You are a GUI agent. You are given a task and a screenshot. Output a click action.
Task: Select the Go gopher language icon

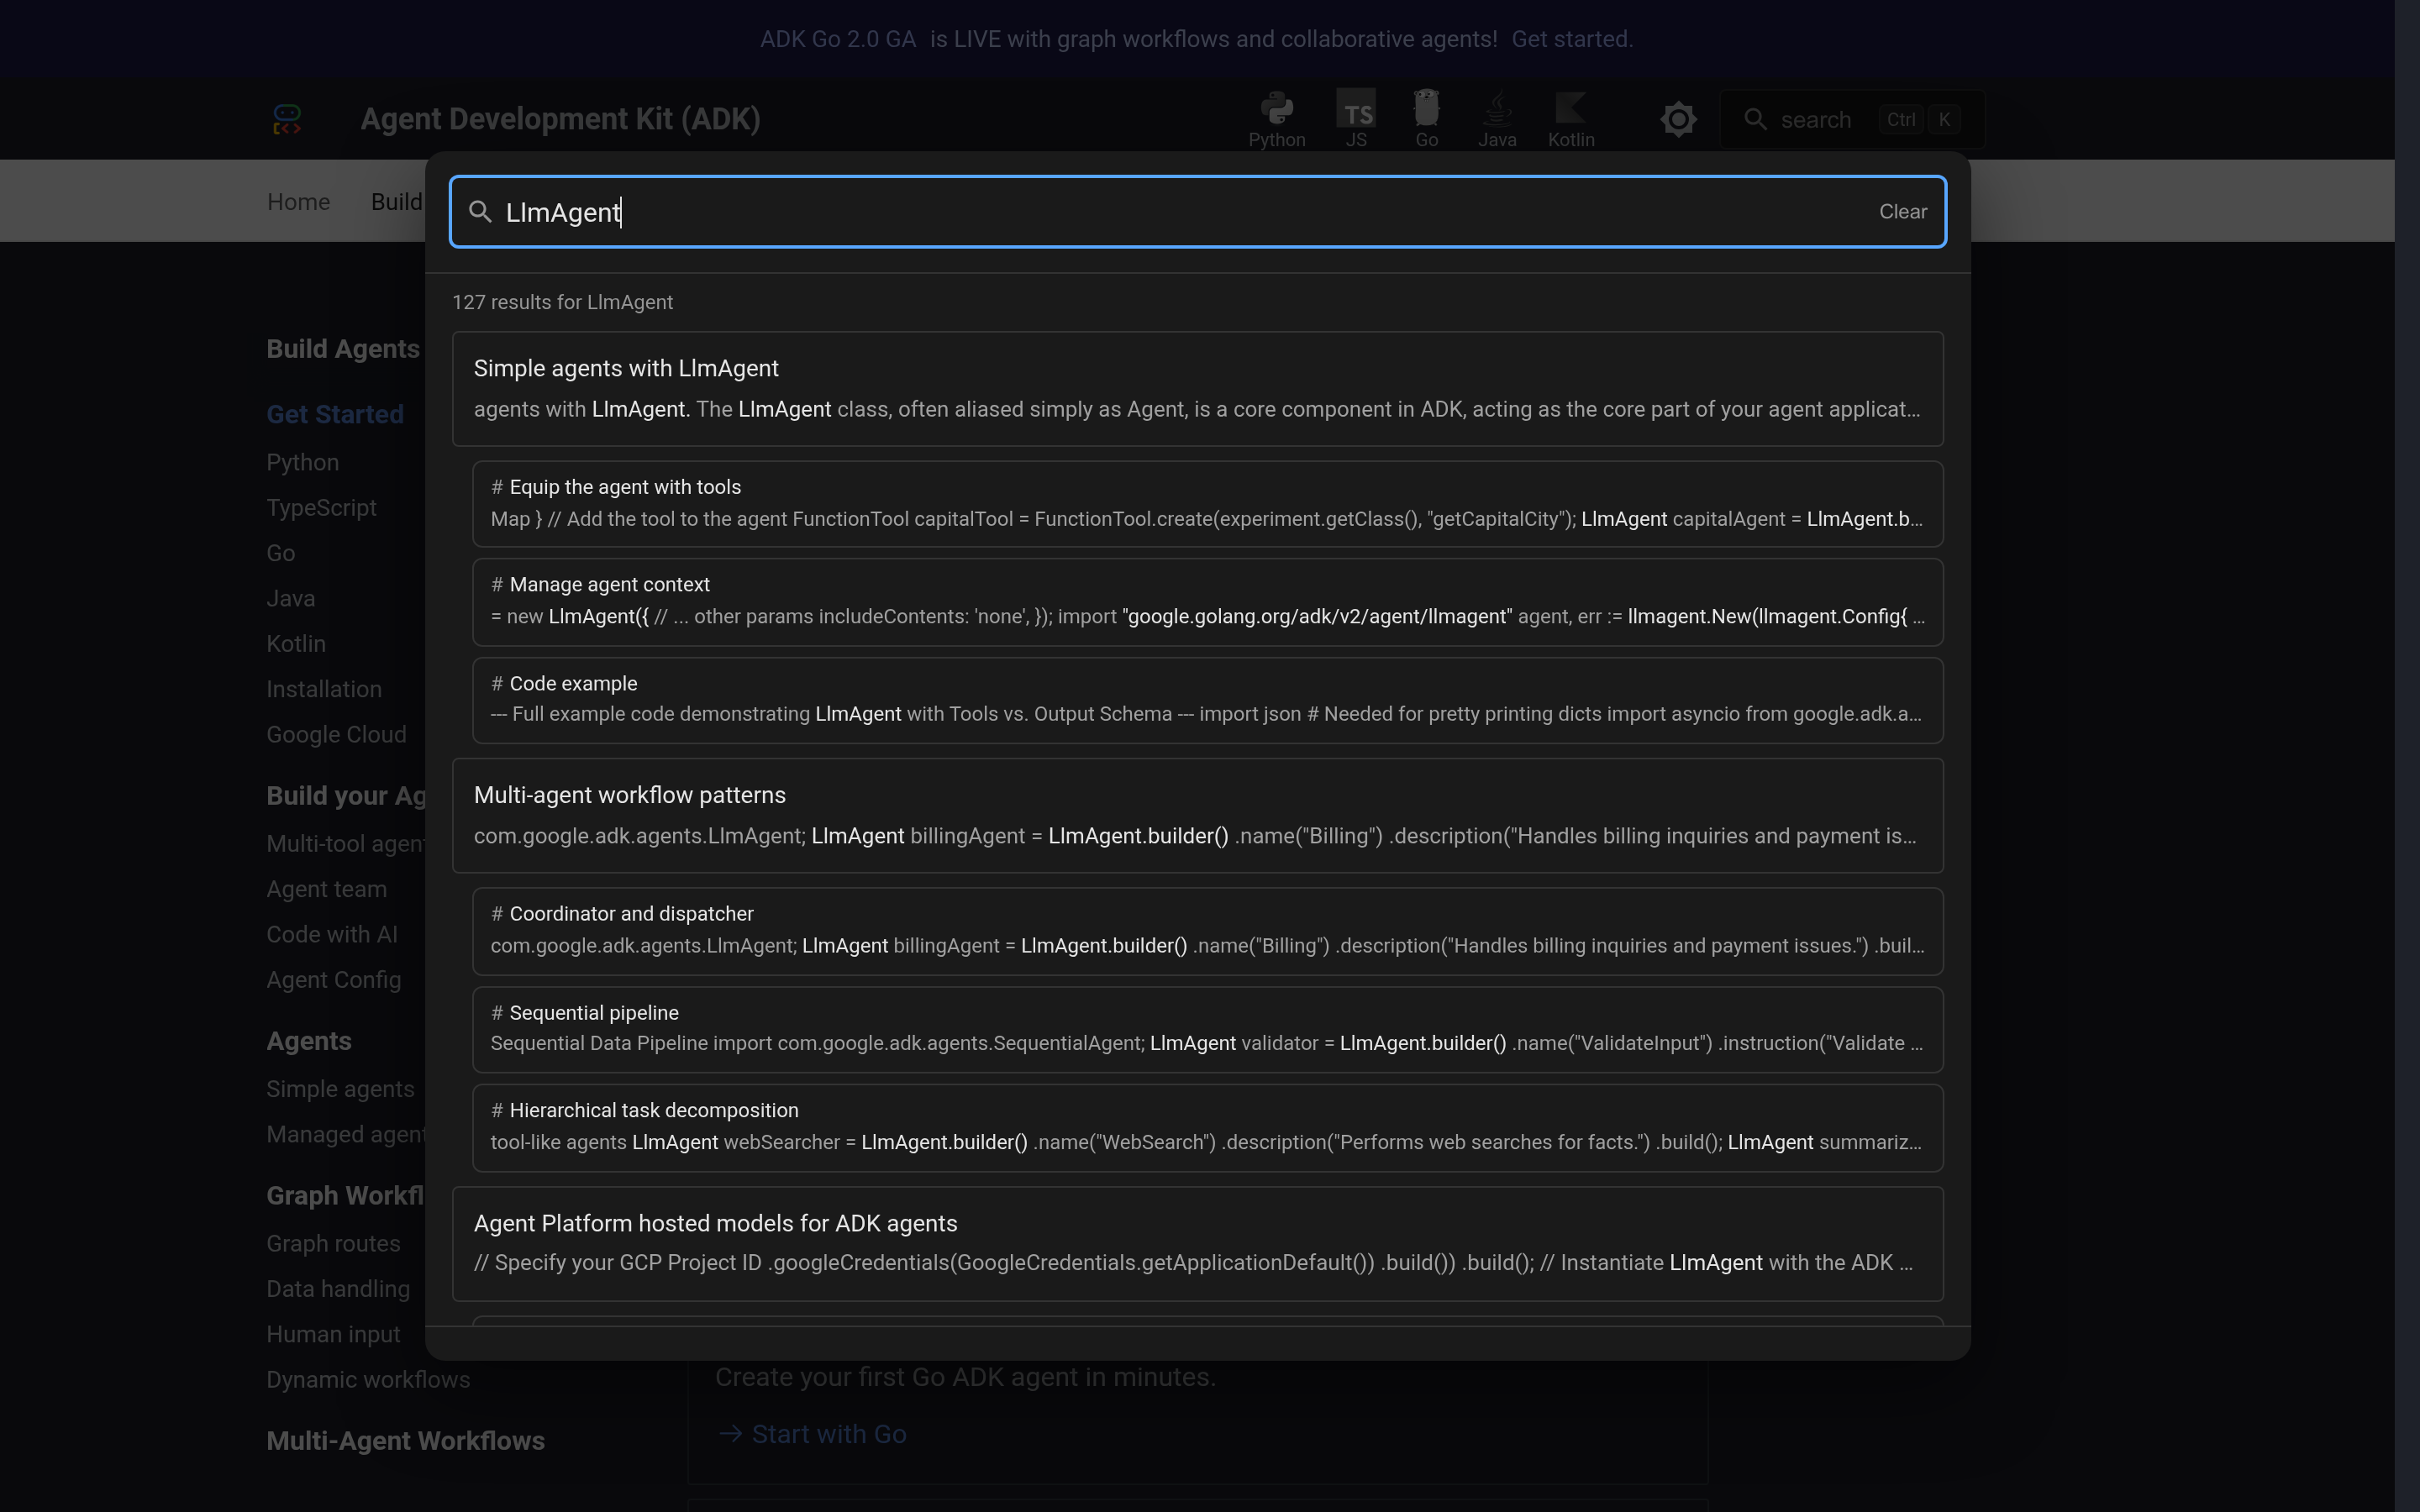[1427, 119]
